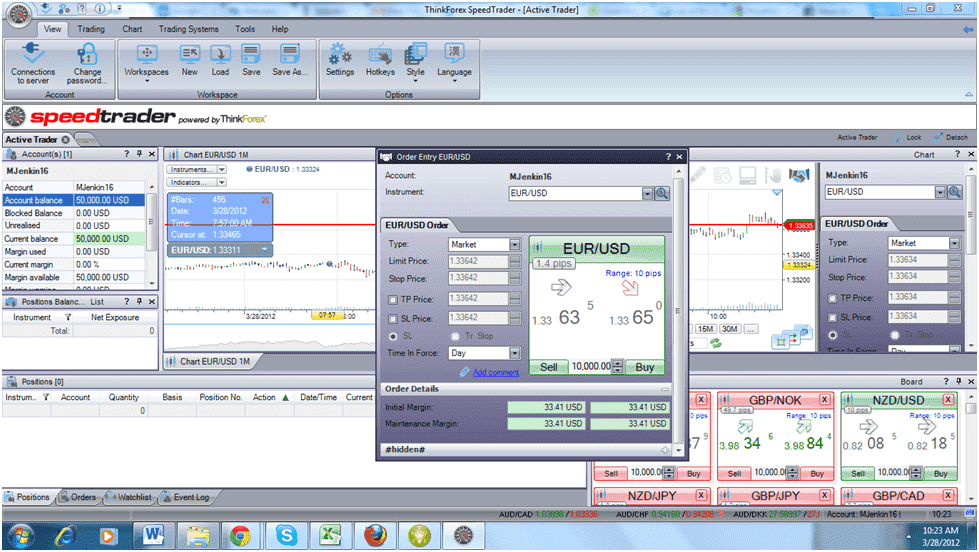Open the Settings gear icon
Image resolution: width=979 pixels, height=552 pixels.
click(x=340, y=55)
